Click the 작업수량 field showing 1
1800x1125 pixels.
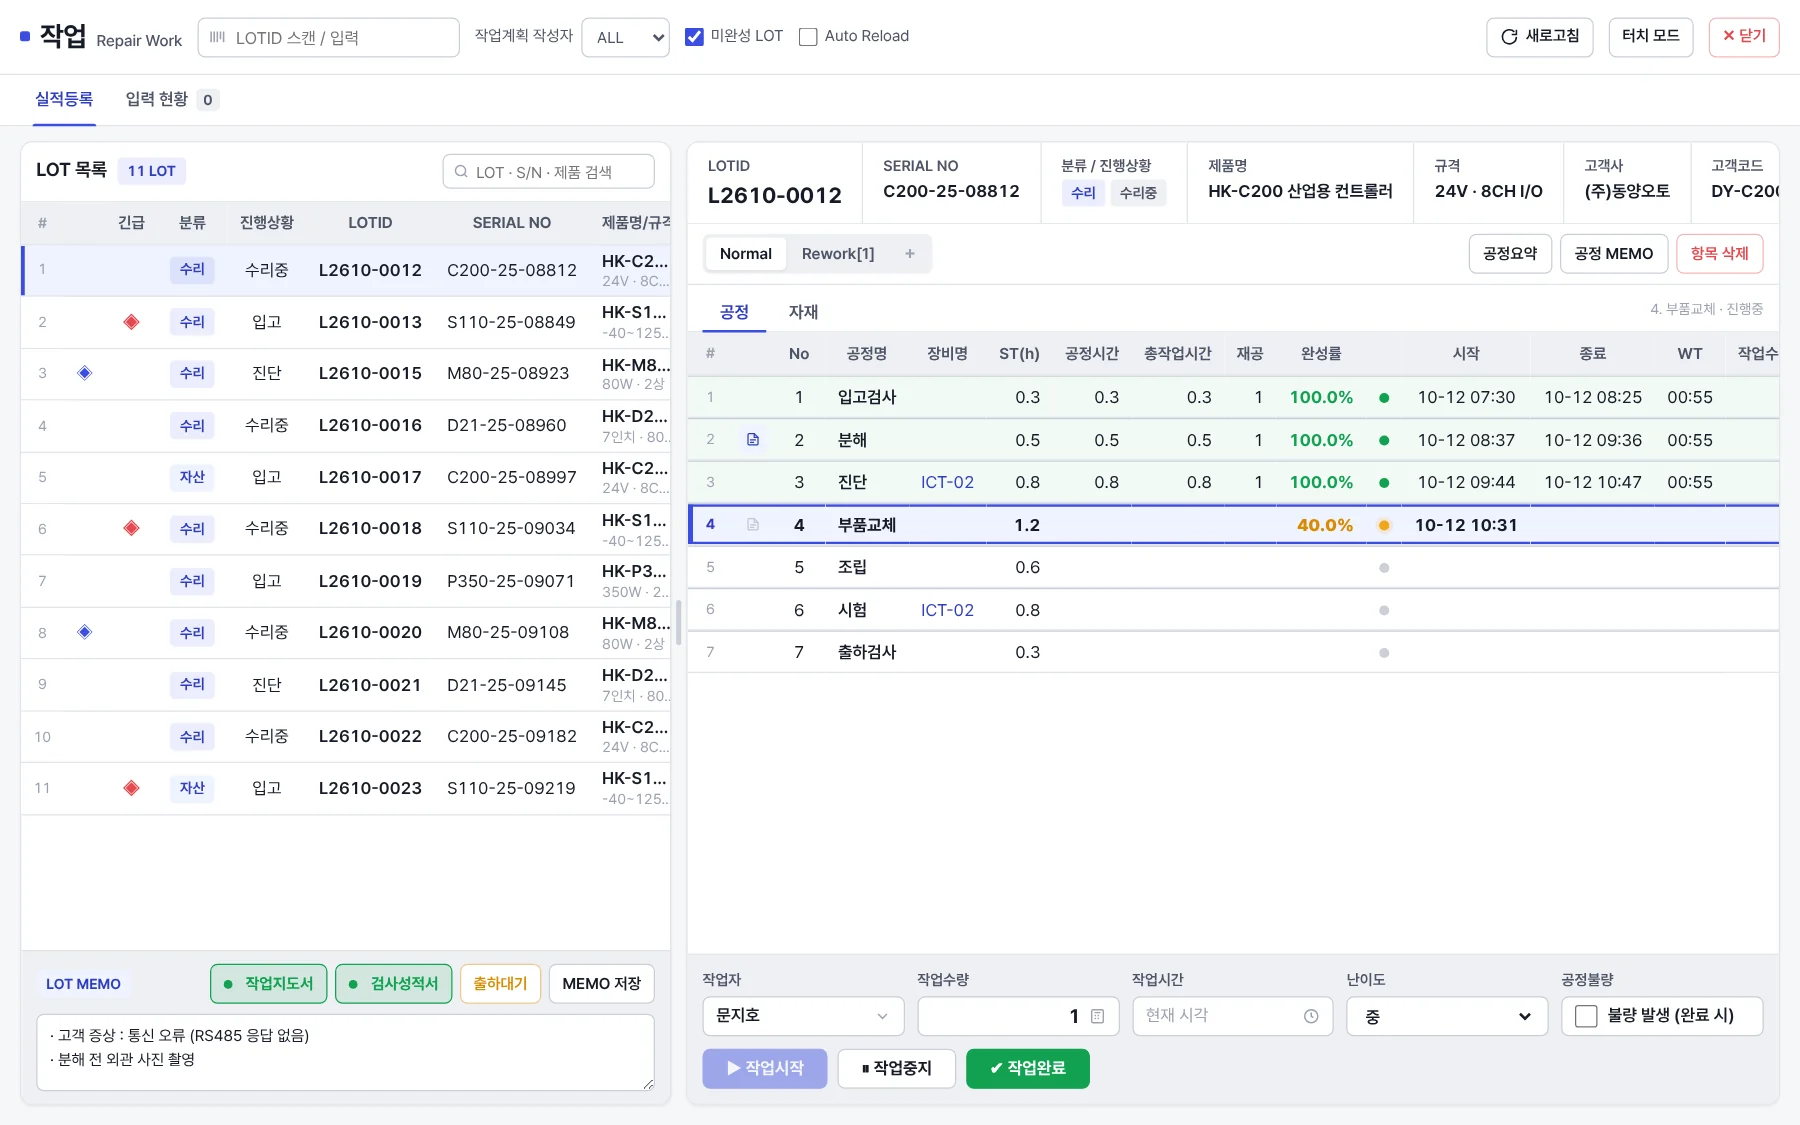pos(1017,1016)
